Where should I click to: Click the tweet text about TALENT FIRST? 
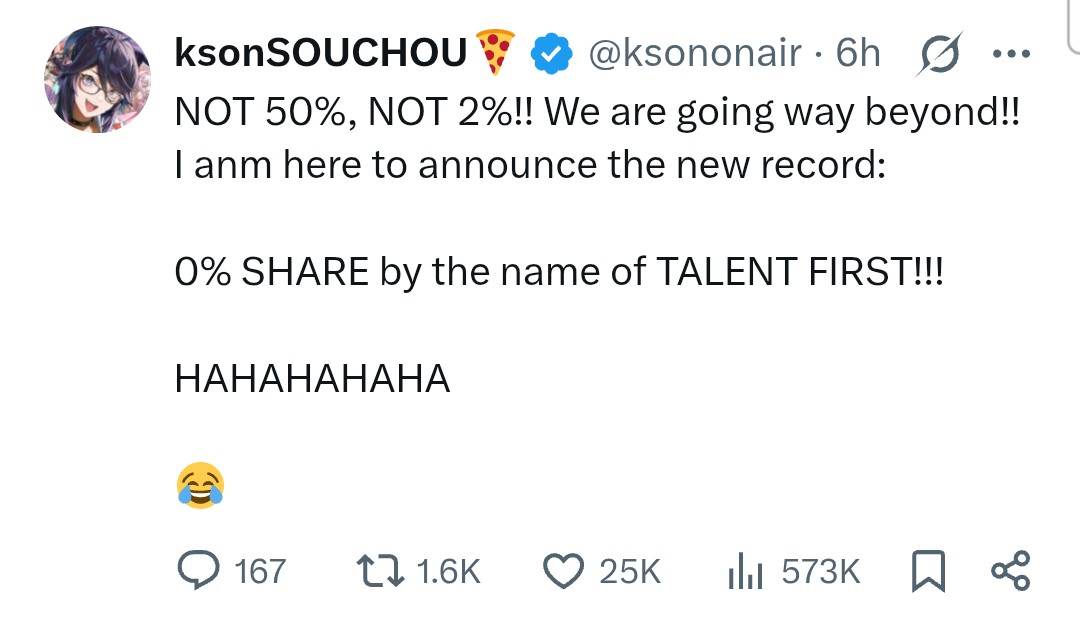(x=559, y=271)
